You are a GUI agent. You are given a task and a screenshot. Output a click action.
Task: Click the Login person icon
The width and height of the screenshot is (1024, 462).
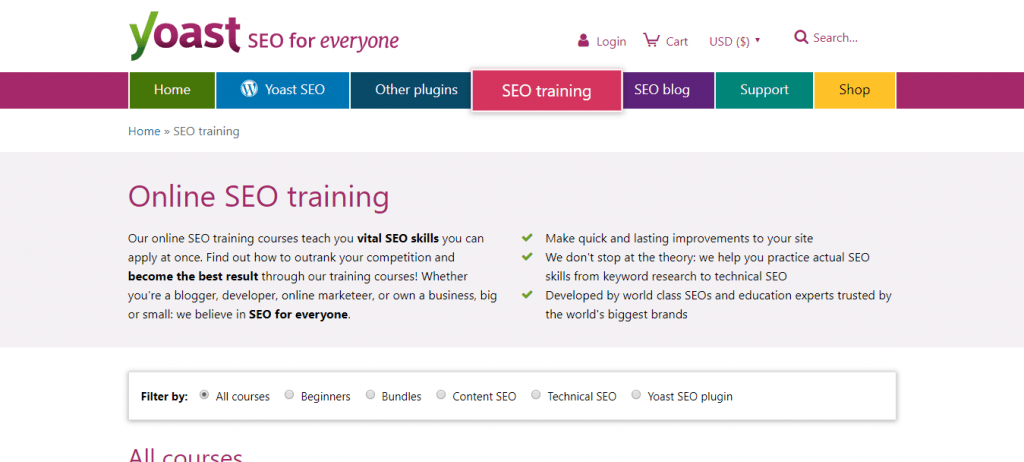pos(583,41)
